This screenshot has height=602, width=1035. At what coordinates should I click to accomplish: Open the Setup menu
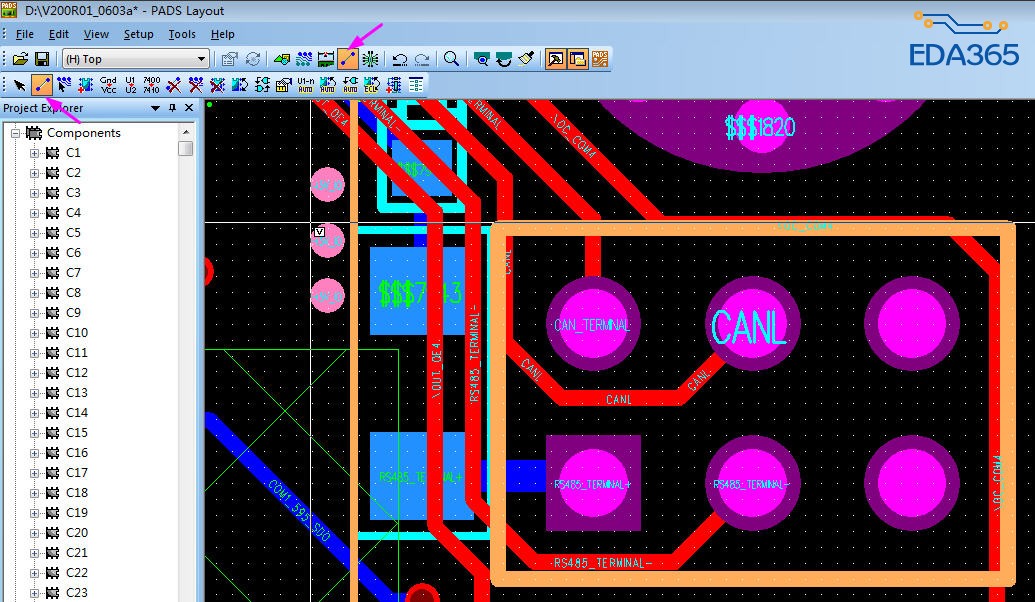pyautogui.click(x=138, y=34)
